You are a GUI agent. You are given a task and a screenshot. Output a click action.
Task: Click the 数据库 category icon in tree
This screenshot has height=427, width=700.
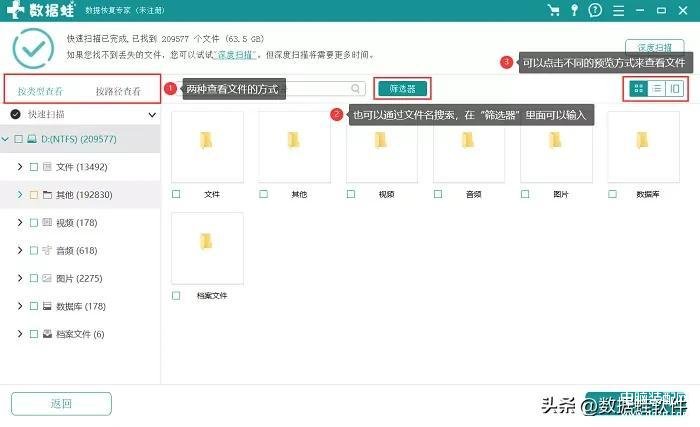[47, 306]
